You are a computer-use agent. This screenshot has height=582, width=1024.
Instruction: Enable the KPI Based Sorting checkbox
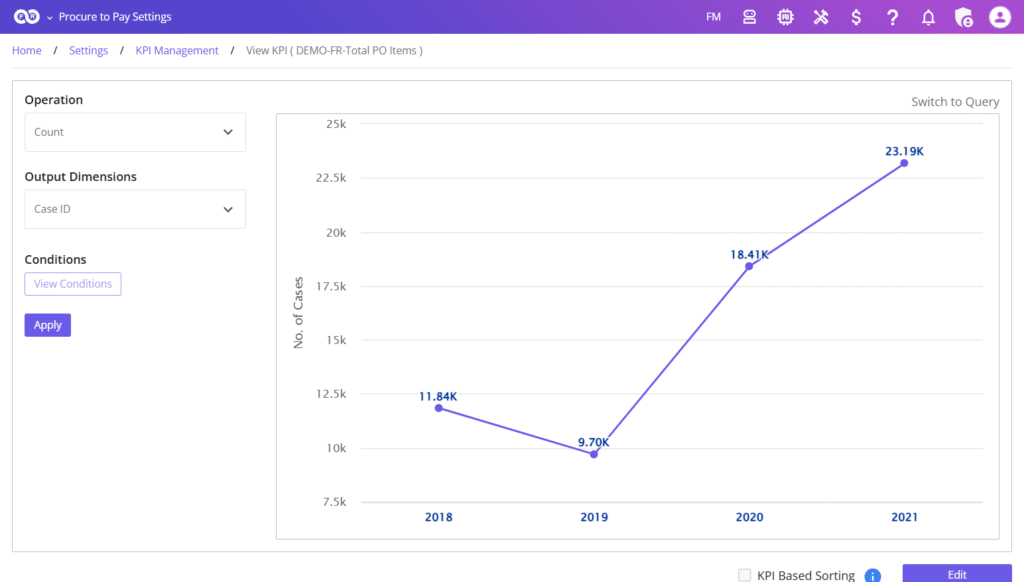744,575
